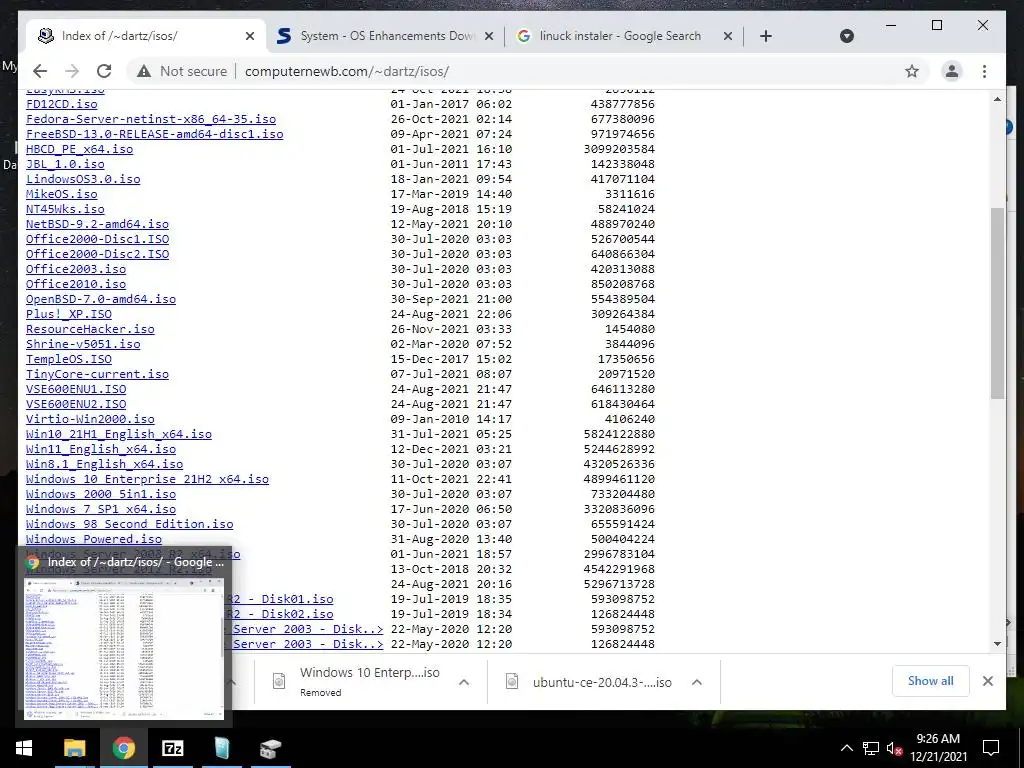Click the Chrome taskbar icon
This screenshot has height=768, width=1024.
coord(123,748)
